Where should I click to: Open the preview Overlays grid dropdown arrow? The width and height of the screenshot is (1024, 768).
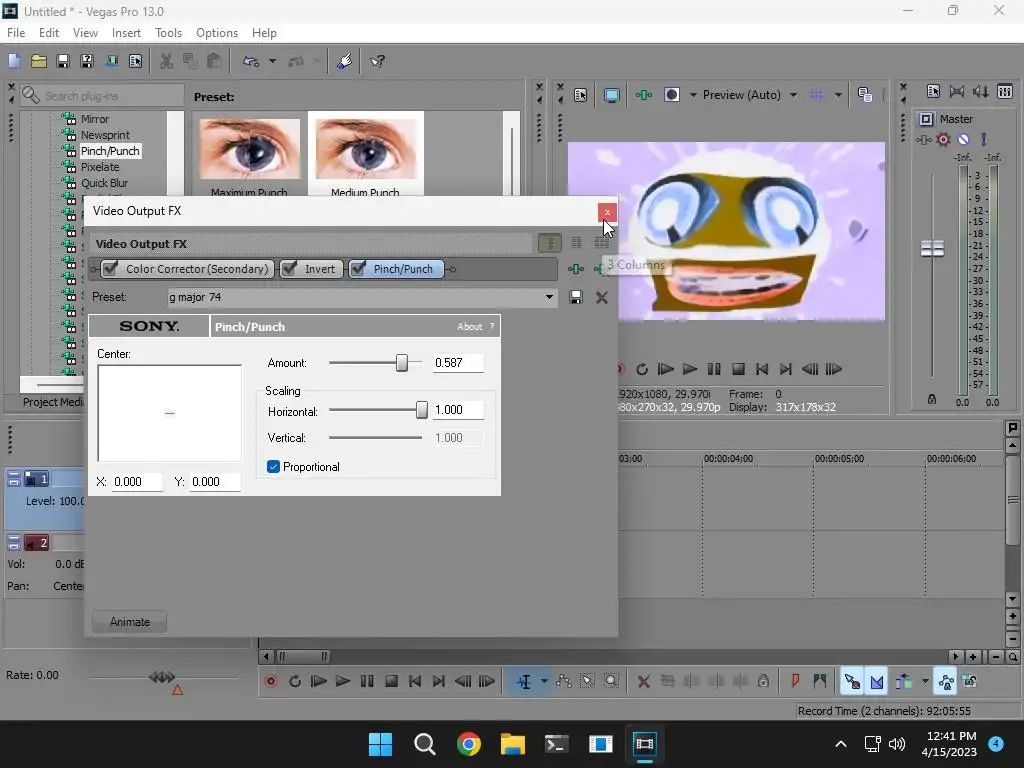(838, 95)
